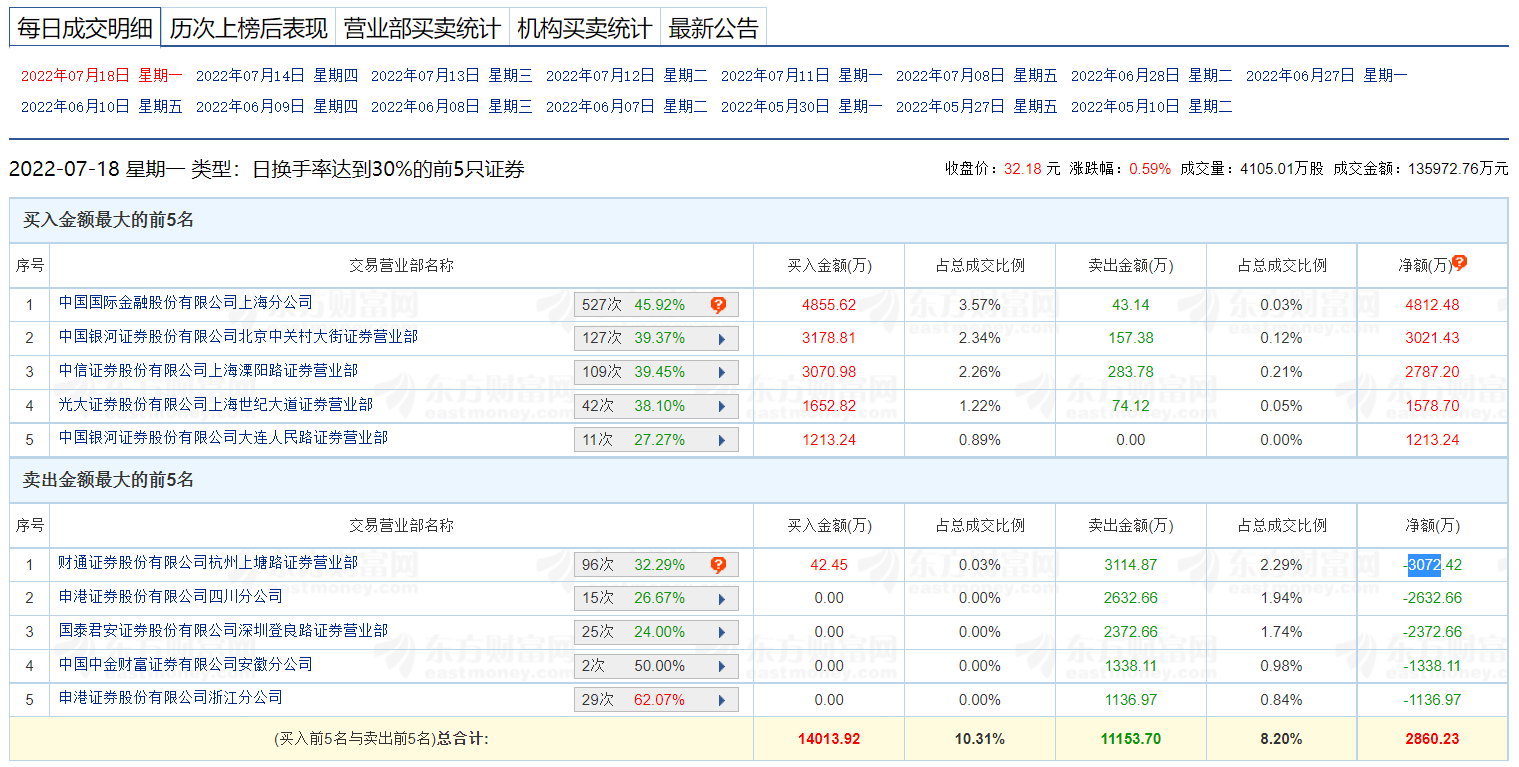1519x767 pixels.
Task: Choose the date 2022年05月10日 星期二
Action: pos(1151,106)
